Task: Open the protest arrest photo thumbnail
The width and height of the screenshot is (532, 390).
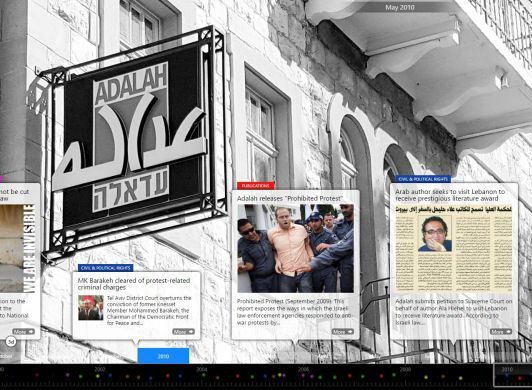Action: click(x=296, y=248)
